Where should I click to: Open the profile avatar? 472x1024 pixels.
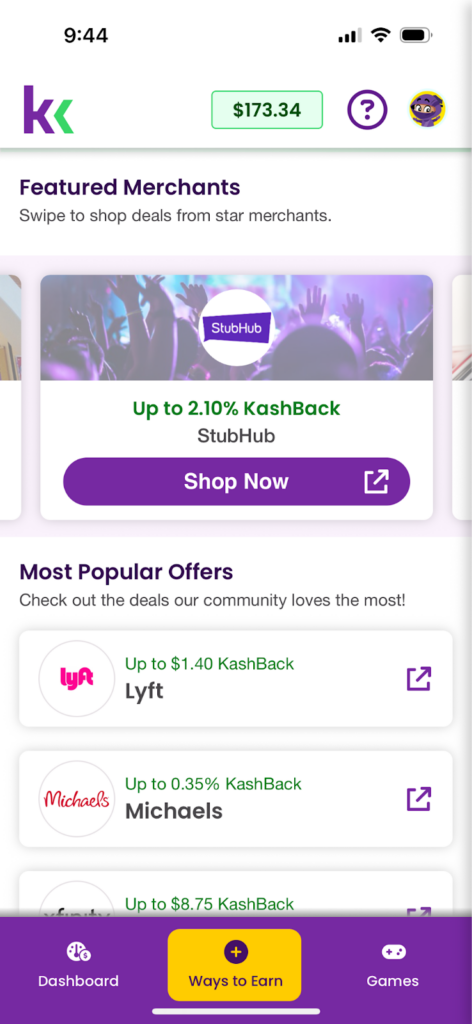pyautogui.click(x=428, y=110)
